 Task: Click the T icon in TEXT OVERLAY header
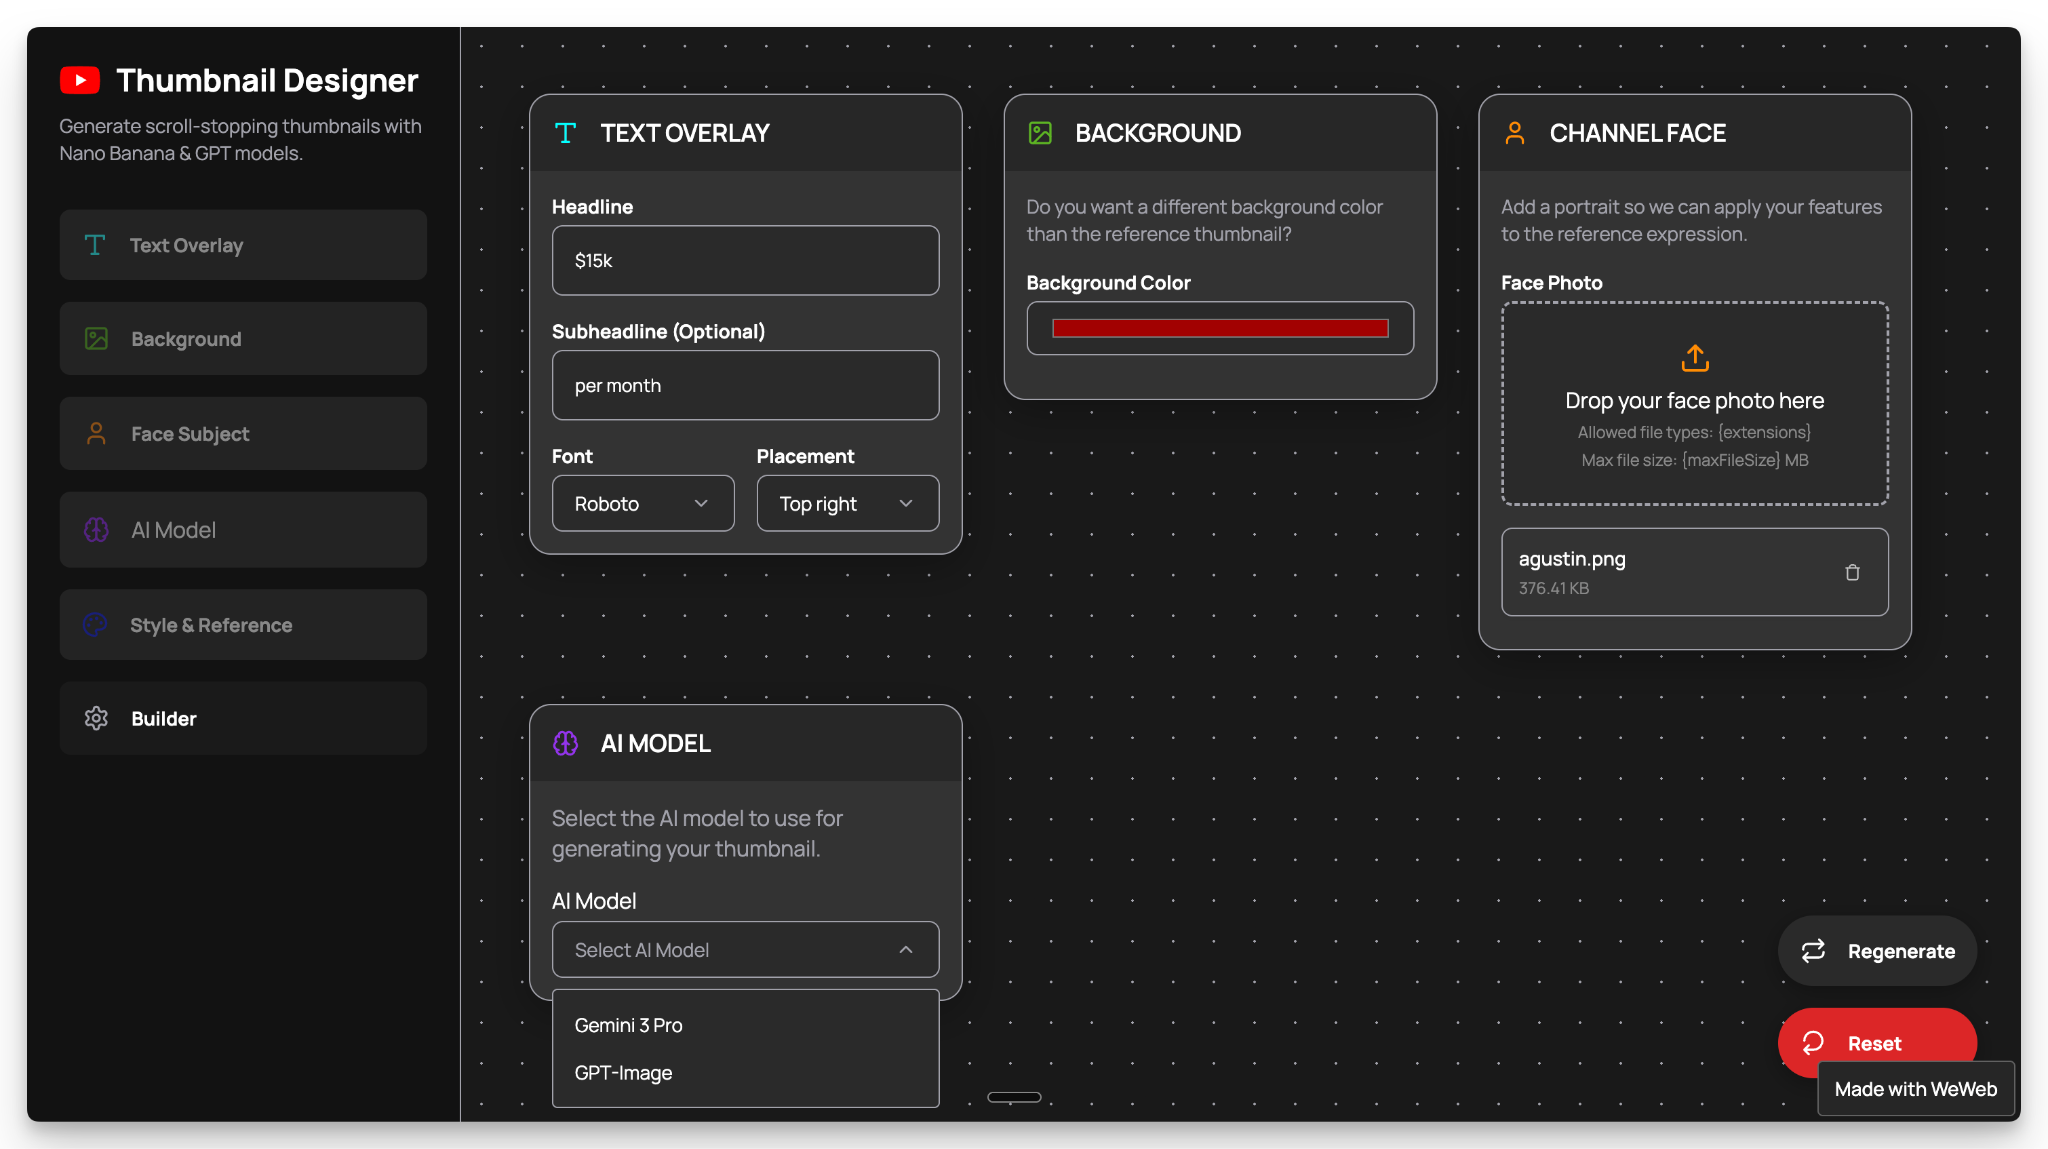point(565,133)
